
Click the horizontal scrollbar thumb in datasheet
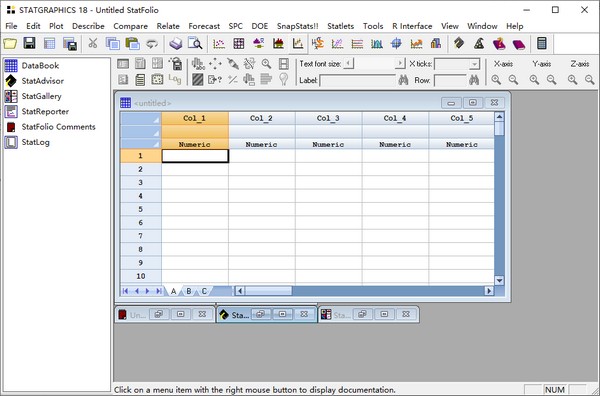click(x=268, y=291)
